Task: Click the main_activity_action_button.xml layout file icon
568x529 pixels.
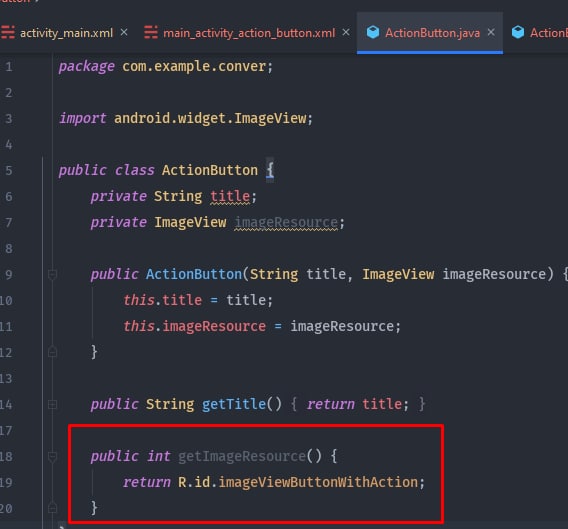Action: (151, 33)
